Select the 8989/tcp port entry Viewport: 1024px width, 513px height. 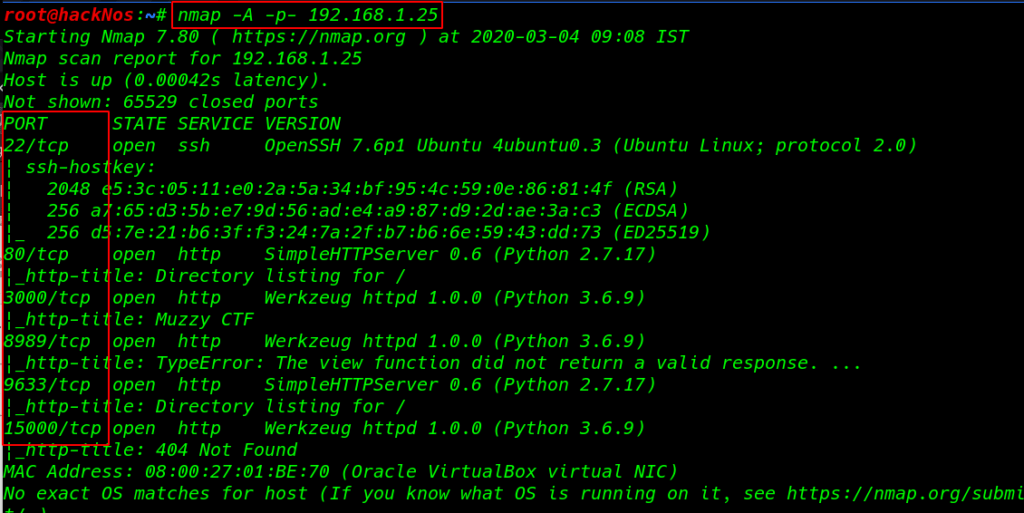47,341
